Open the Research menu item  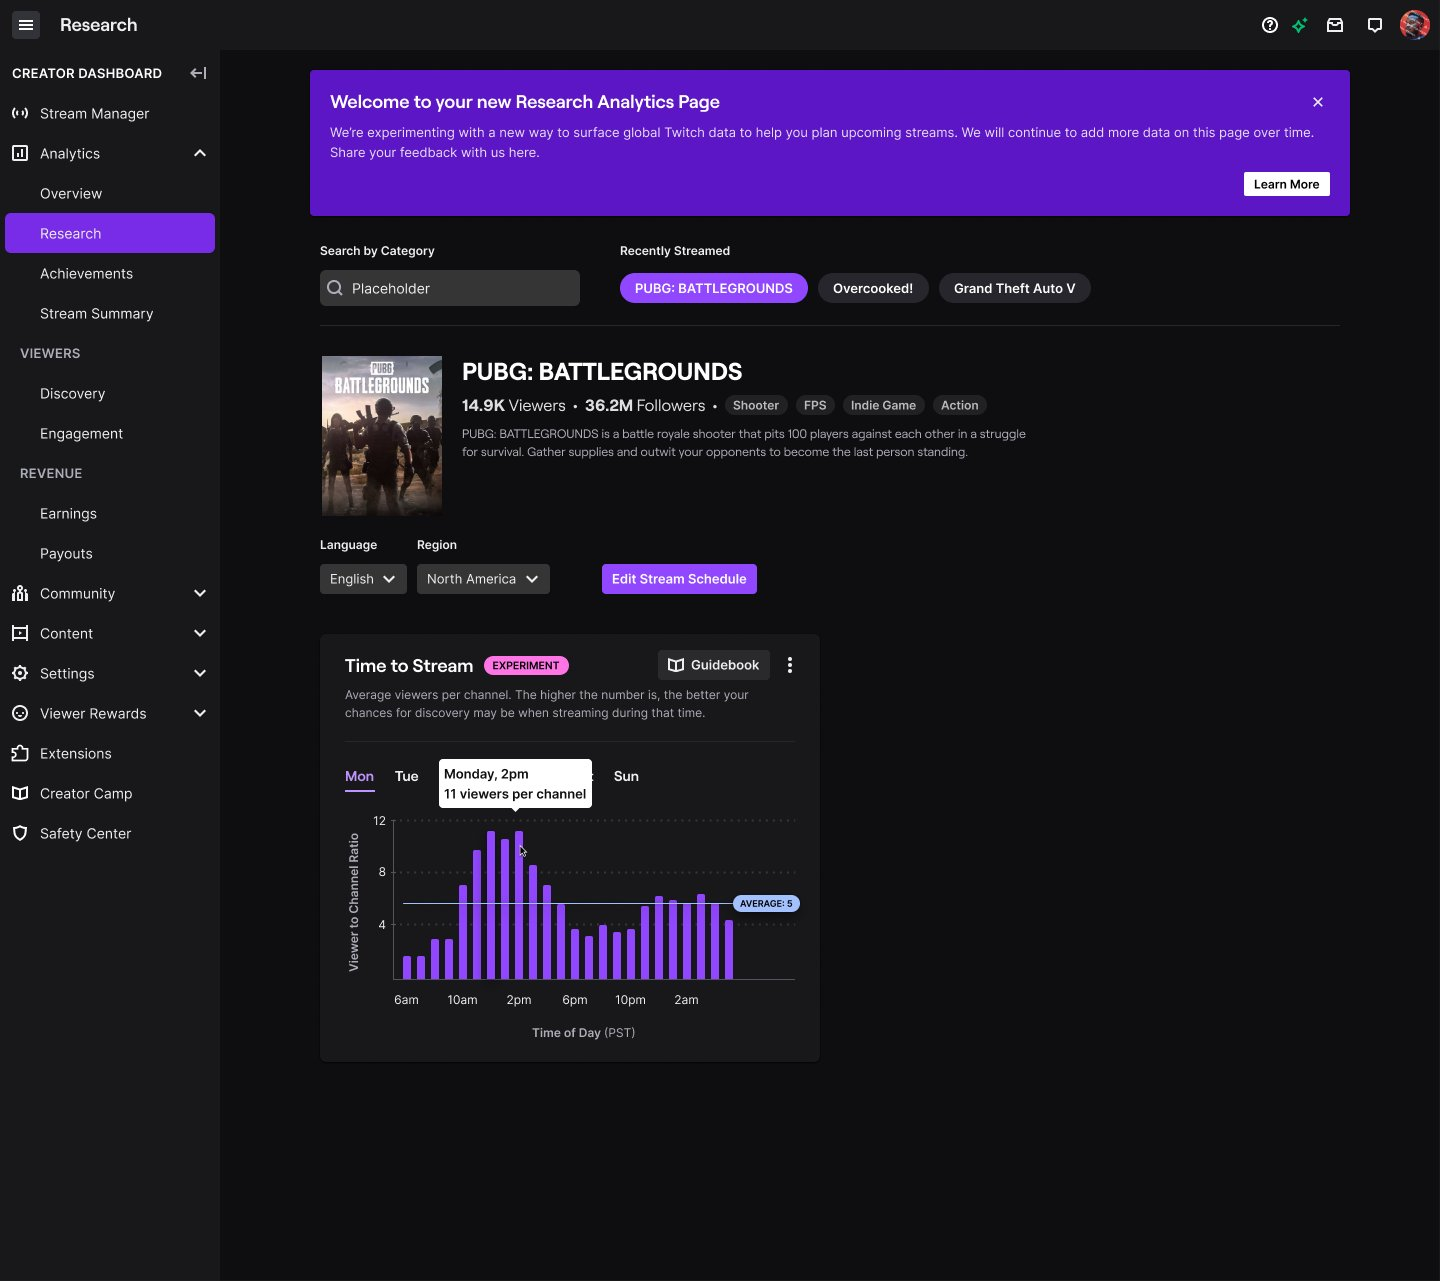coord(110,233)
